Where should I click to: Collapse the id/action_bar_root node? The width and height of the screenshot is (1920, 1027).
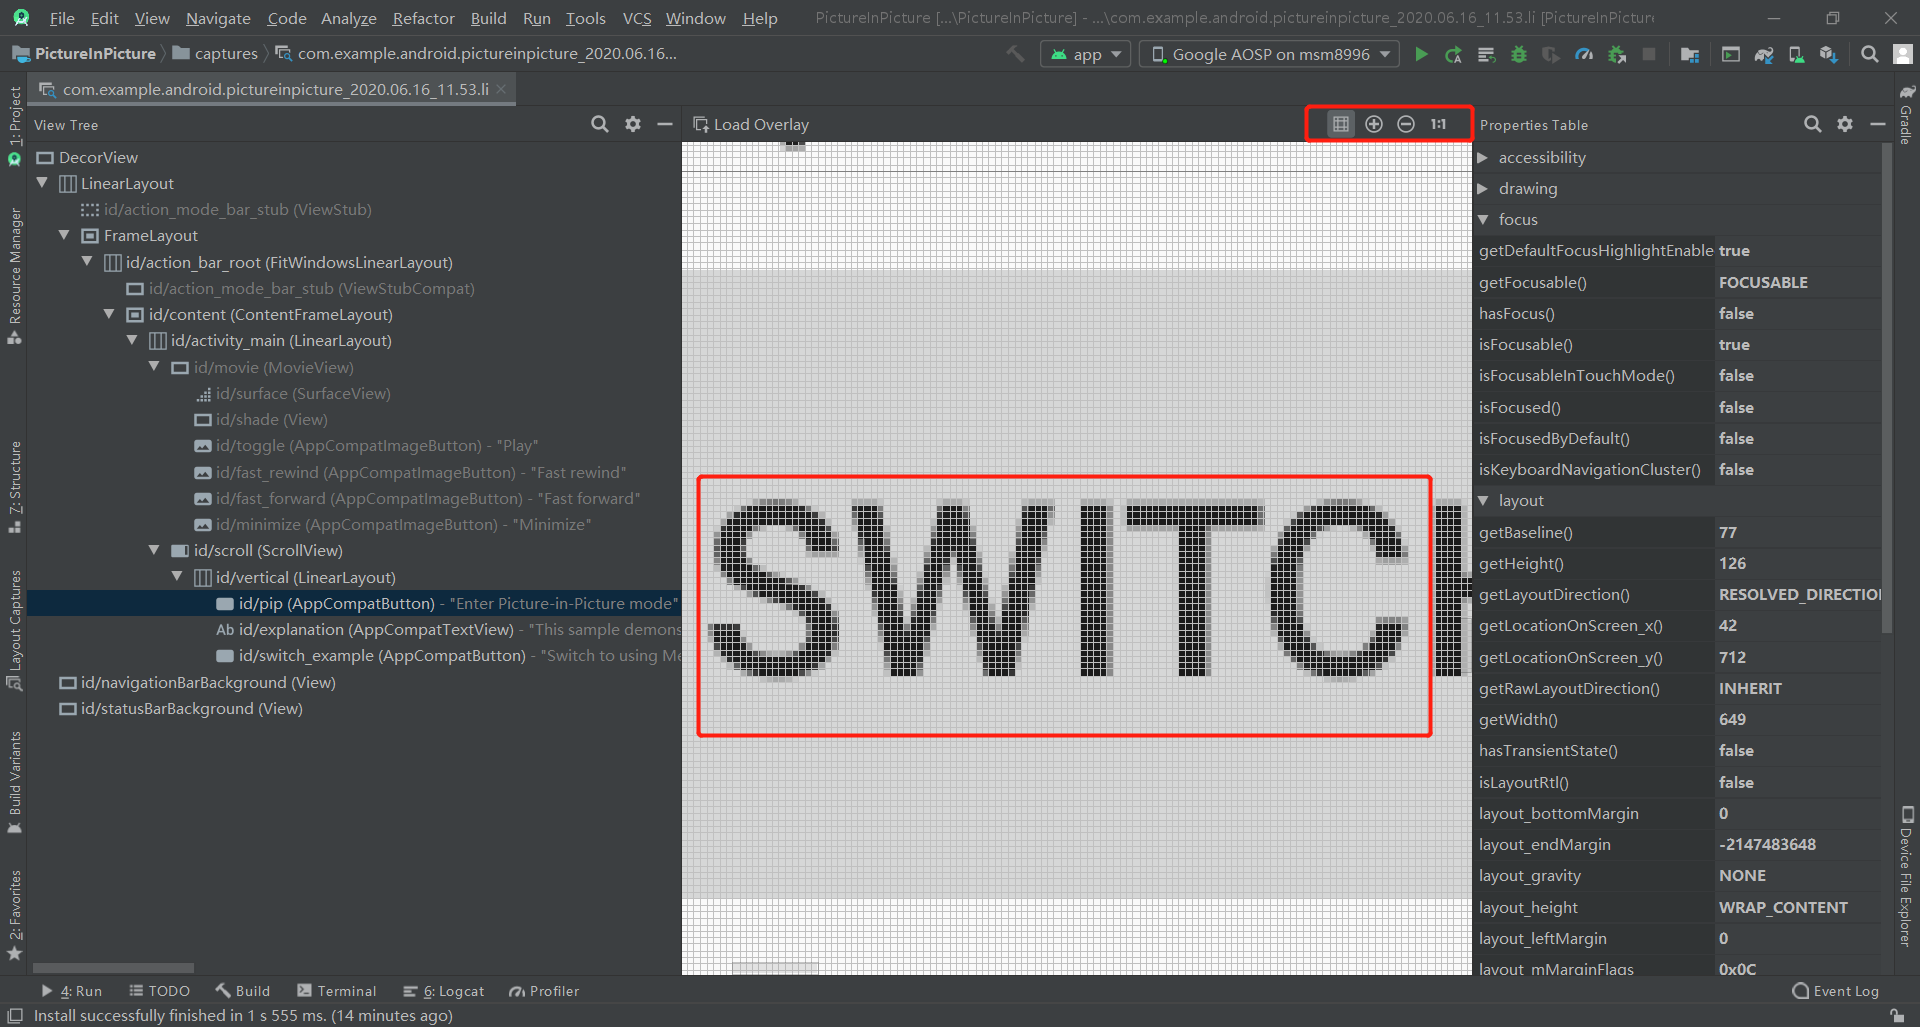[x=87, y=262]
